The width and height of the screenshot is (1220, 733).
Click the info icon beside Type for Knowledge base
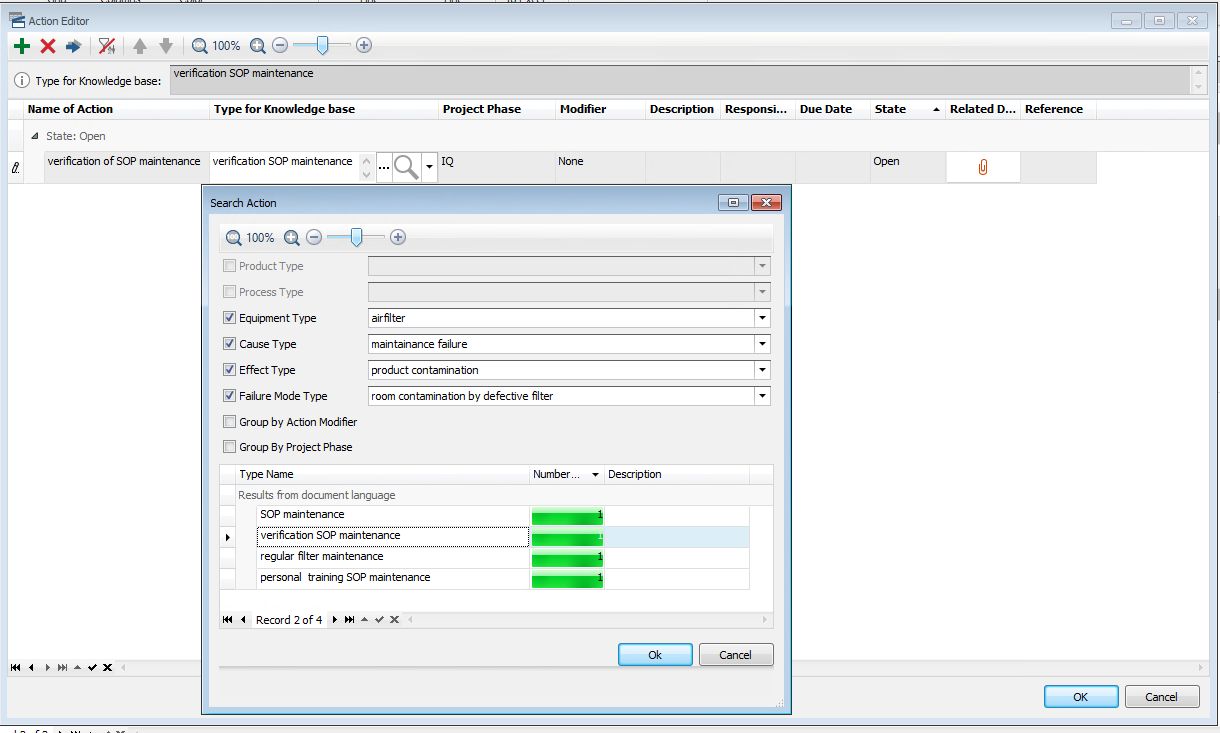[x=21, y=80]
